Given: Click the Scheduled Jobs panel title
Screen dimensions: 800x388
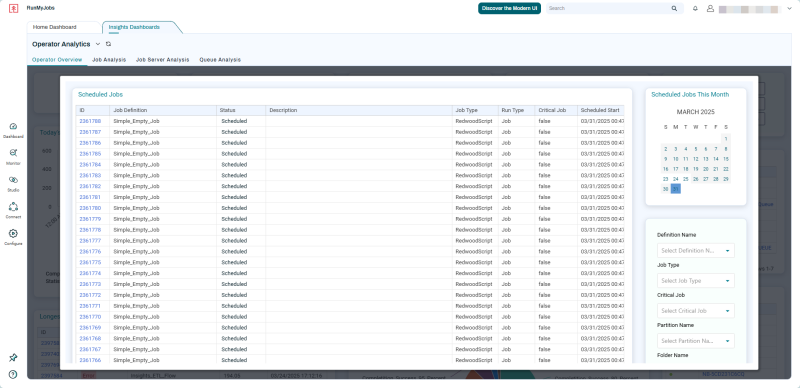Looking at the screenshot, I should coord(101,94).
